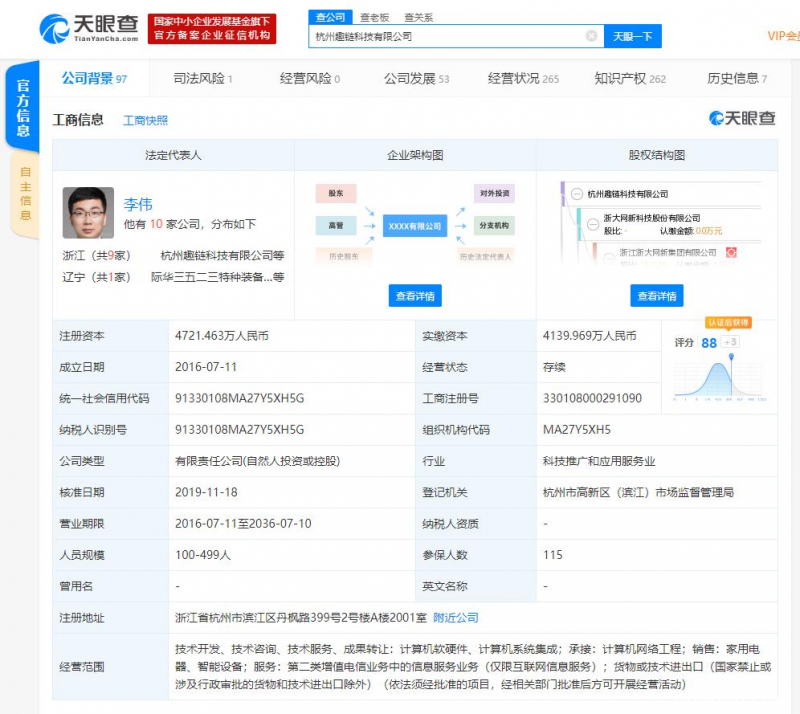The height and width of the screenshot is (714, 800).
Task: Click the 分支机构 box in structure diagram
Action: (x=494, y=226)
